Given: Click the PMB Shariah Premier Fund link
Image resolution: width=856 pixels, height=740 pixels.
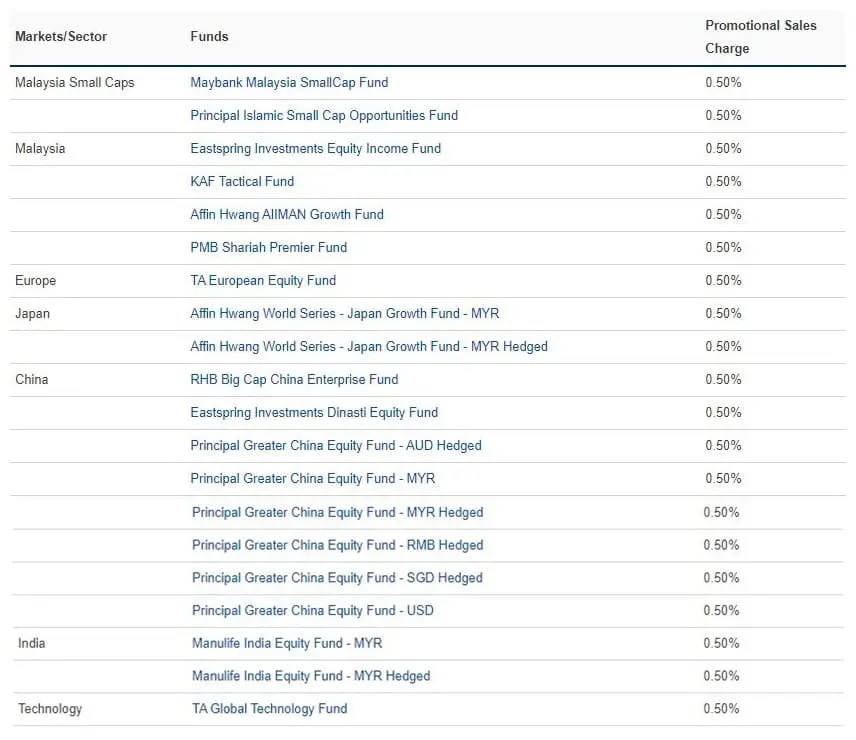Looking at the screenshot, I should (x=268, y=248).
